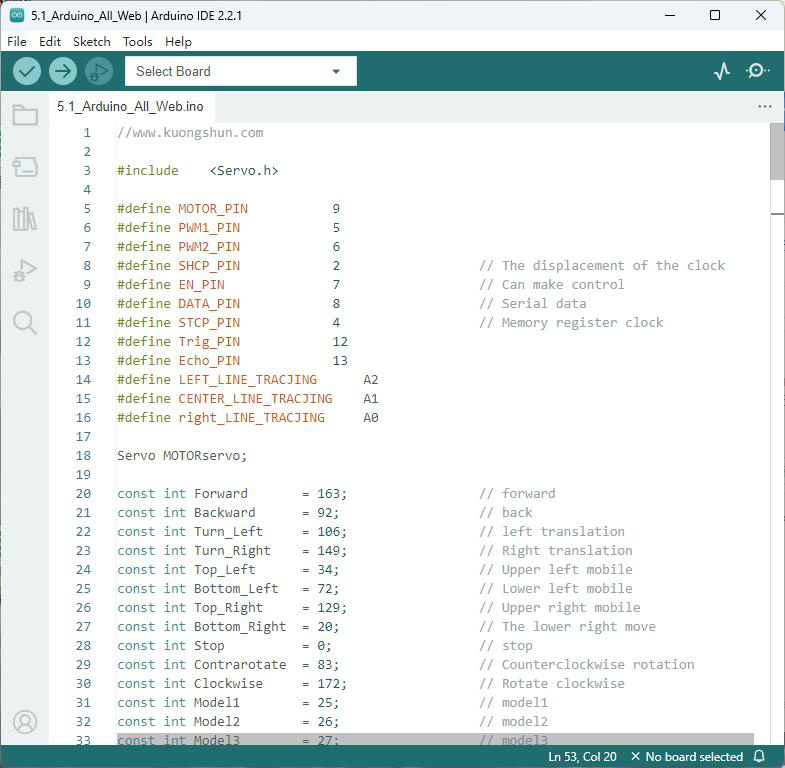785x768 pixels.
Task: Click 'Counterclockwise rotation' comment
Action: point(587,665)
